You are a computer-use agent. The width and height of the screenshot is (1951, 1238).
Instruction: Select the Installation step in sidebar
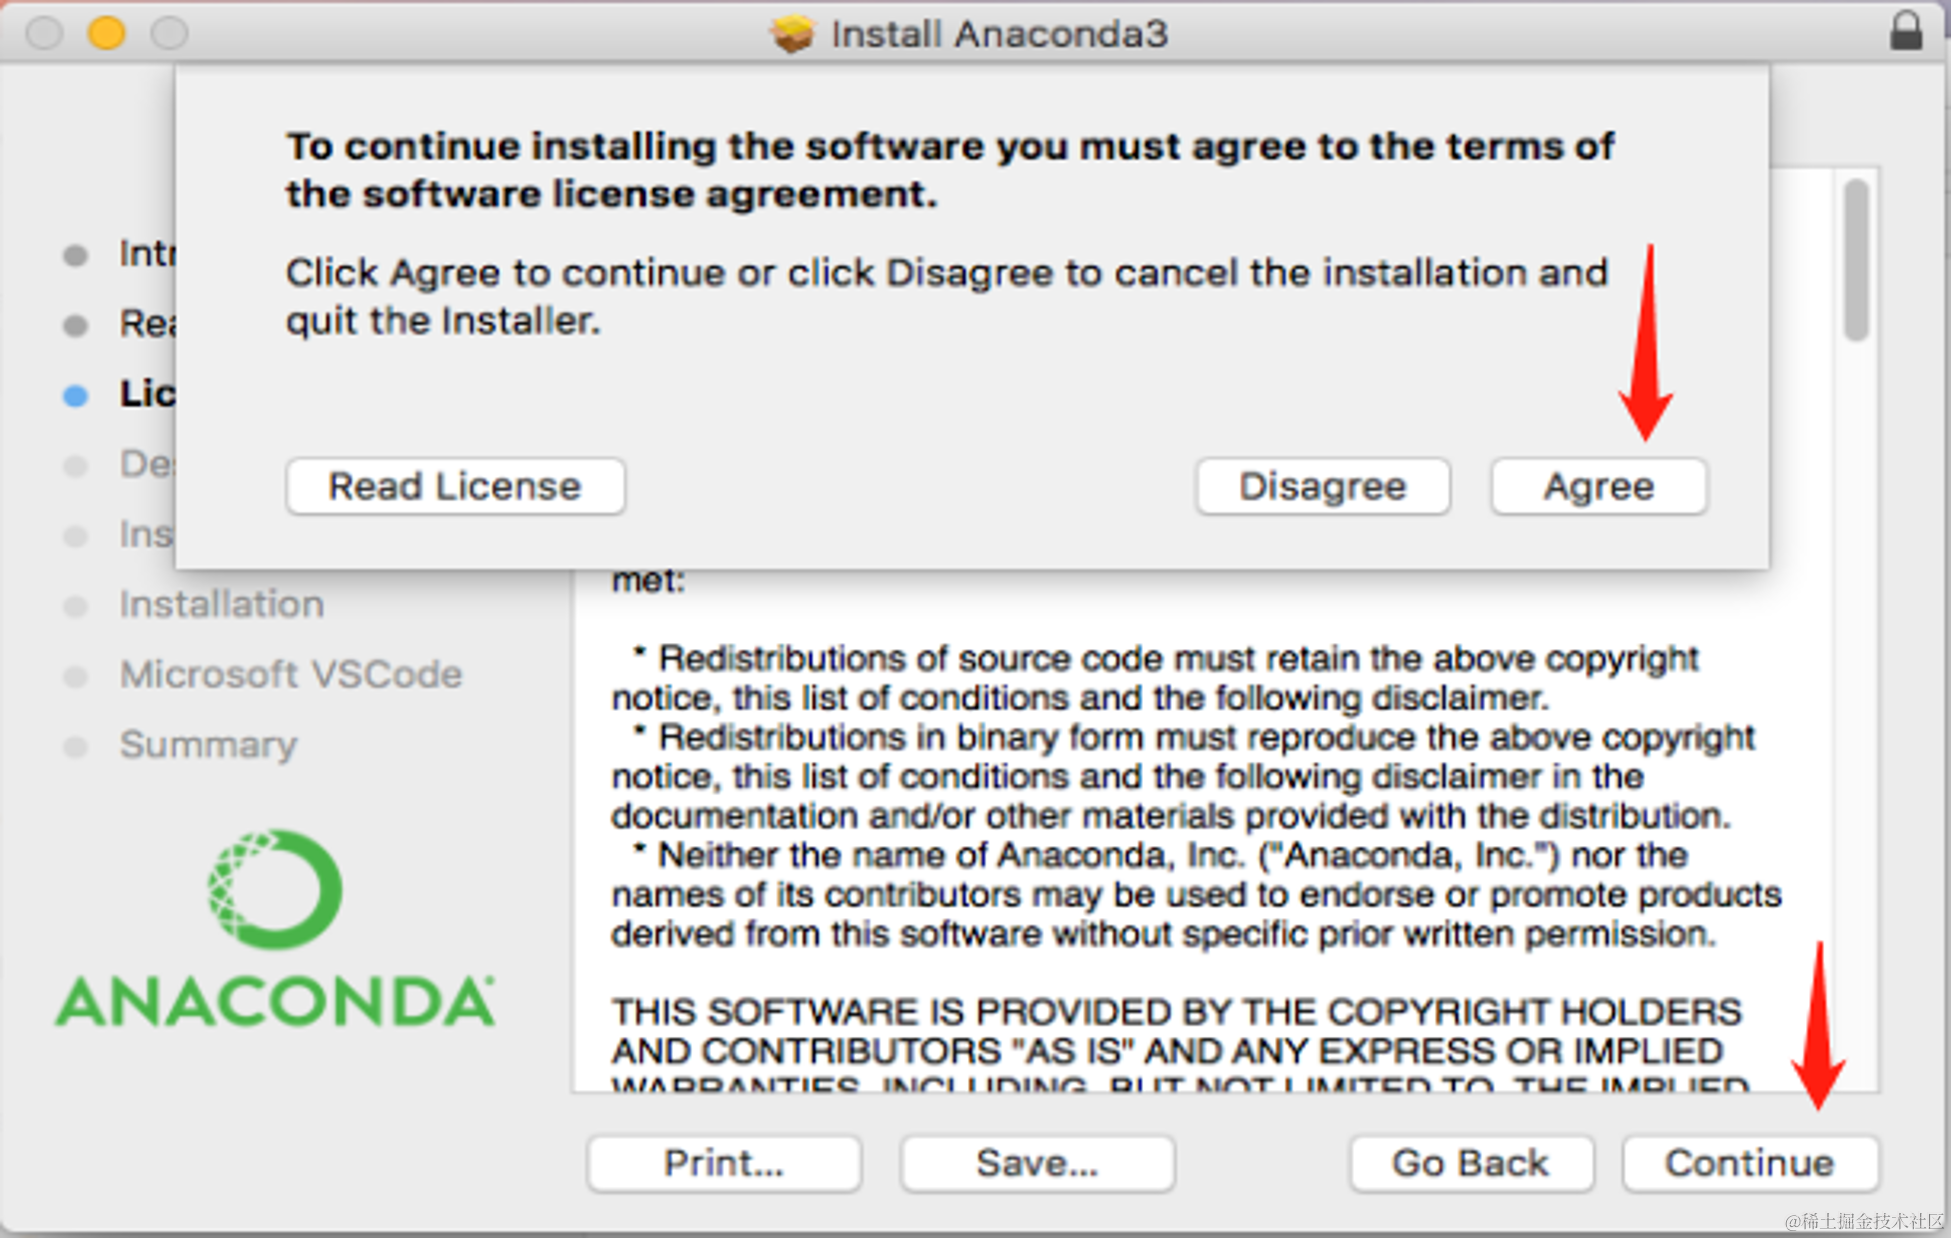[x=221, y=605]
